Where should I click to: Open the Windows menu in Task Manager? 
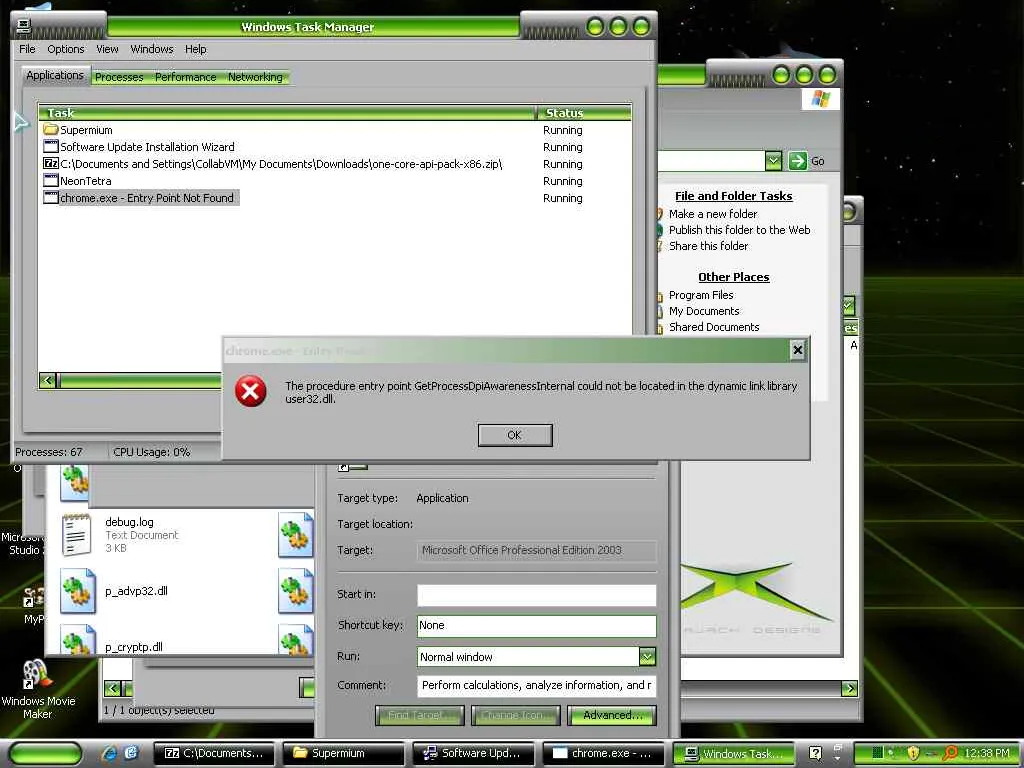[152, 49]
